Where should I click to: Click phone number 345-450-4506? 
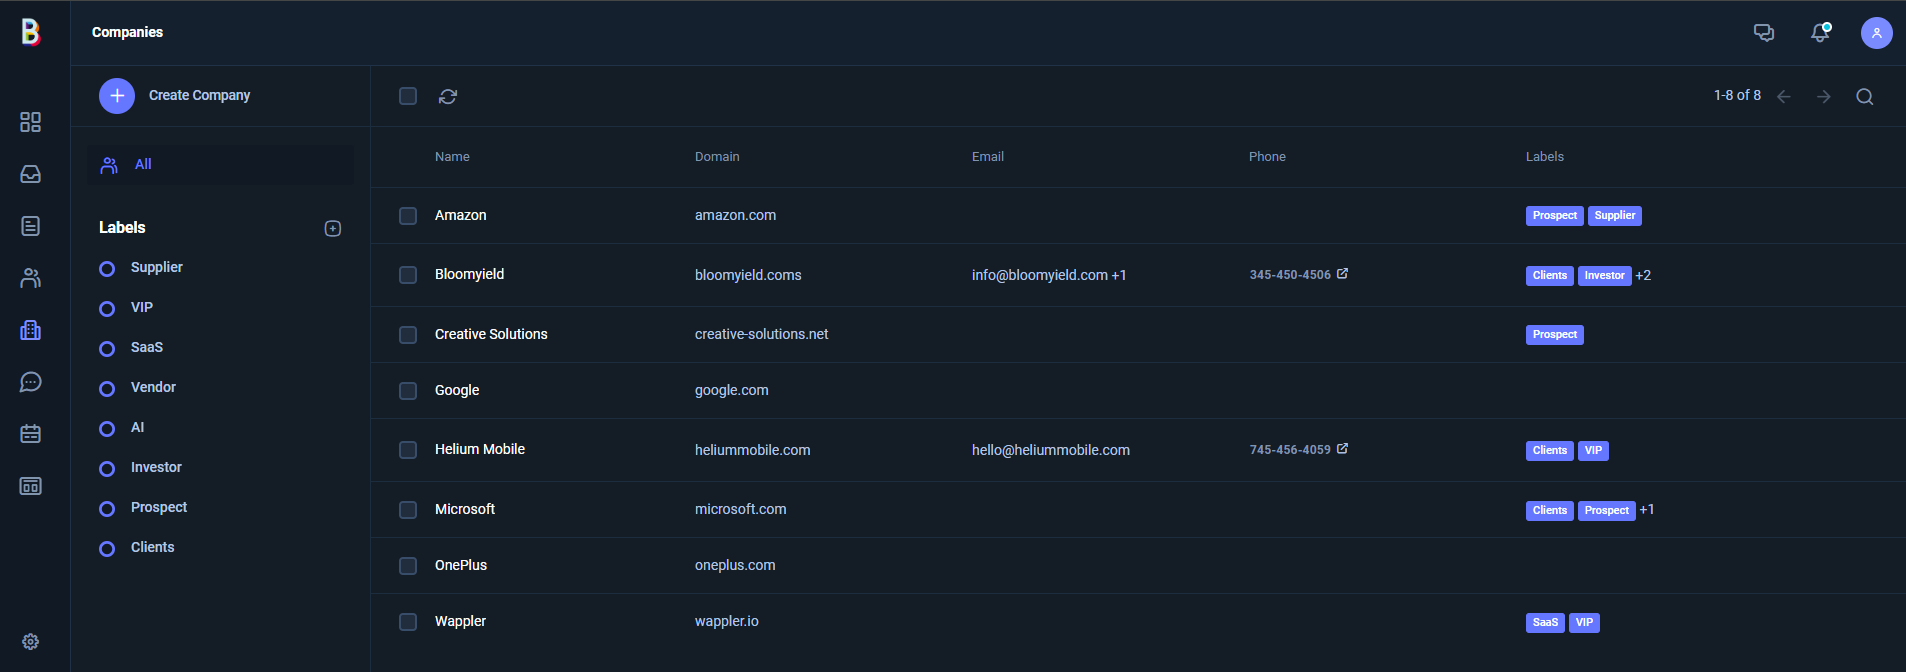tap(1290, 275)
